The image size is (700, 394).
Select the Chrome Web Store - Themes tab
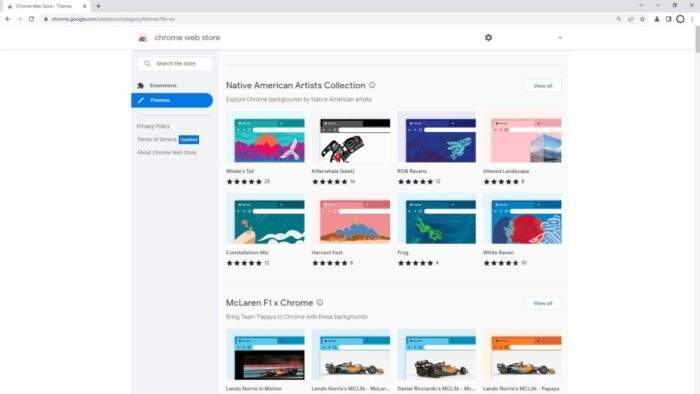pos(46,6)
